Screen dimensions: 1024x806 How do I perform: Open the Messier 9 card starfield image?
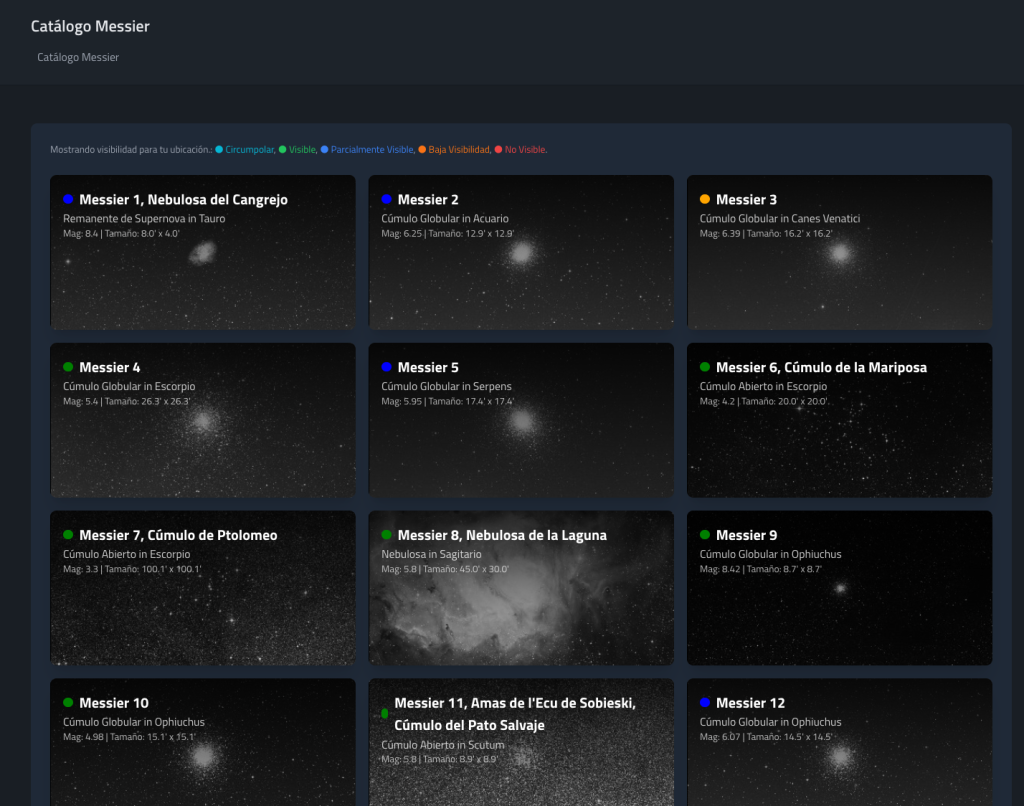click(x=840, y=588)
